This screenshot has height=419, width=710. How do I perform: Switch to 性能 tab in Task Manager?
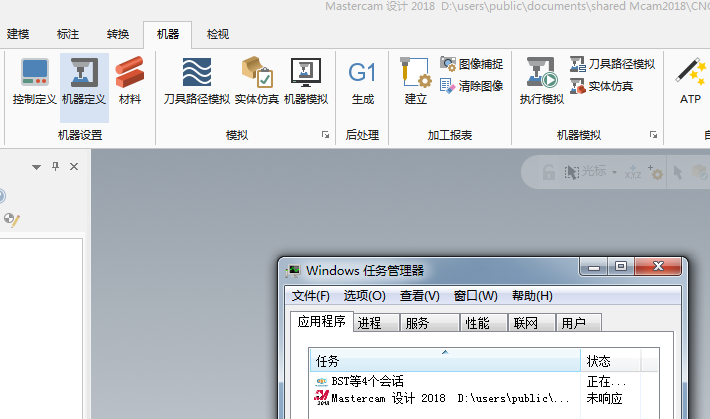(484, 323)
